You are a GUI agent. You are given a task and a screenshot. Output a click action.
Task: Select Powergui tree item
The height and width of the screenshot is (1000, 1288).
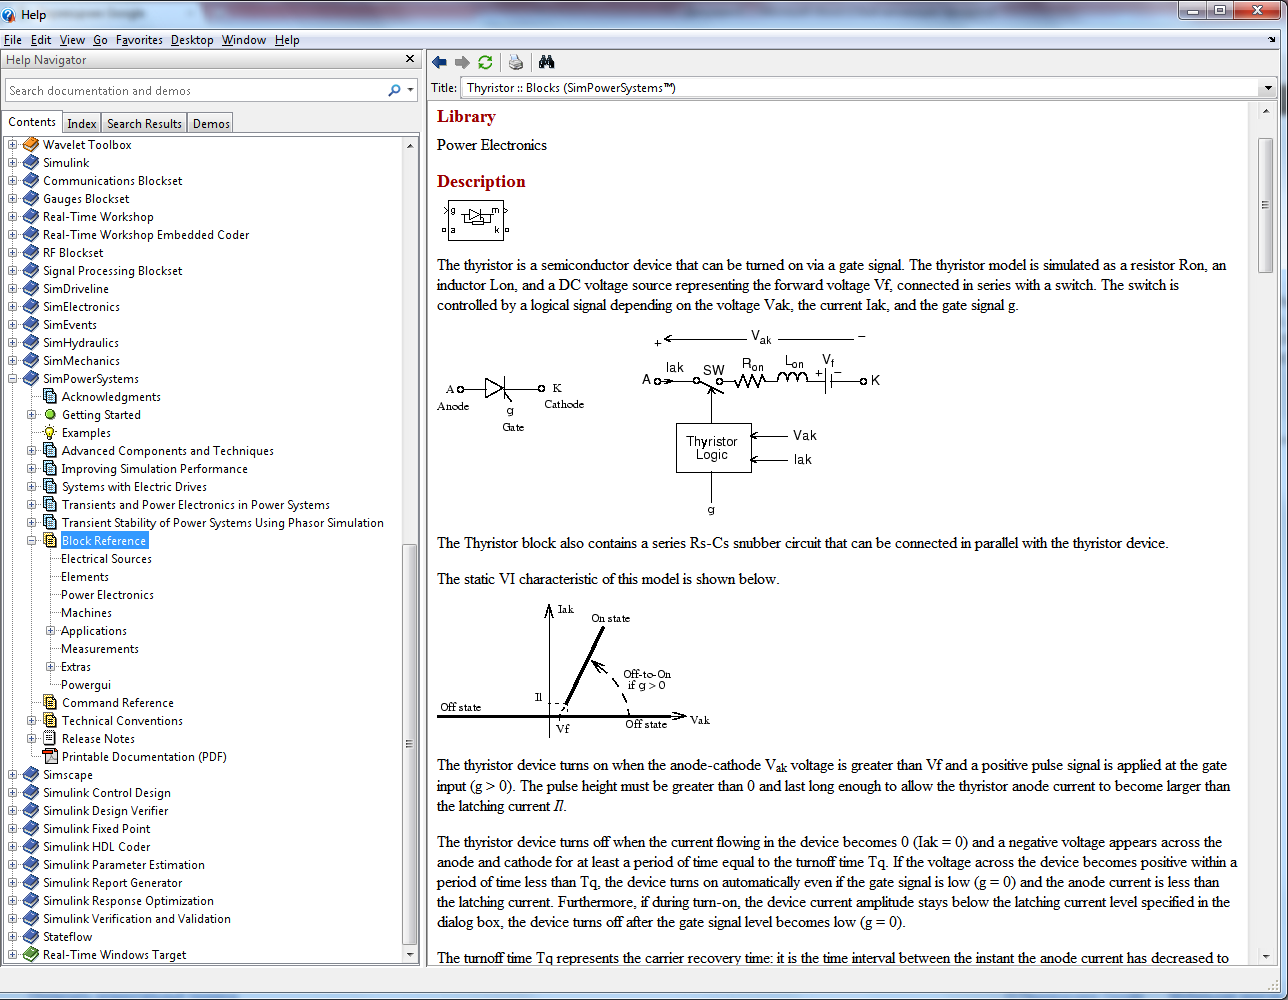86,685
